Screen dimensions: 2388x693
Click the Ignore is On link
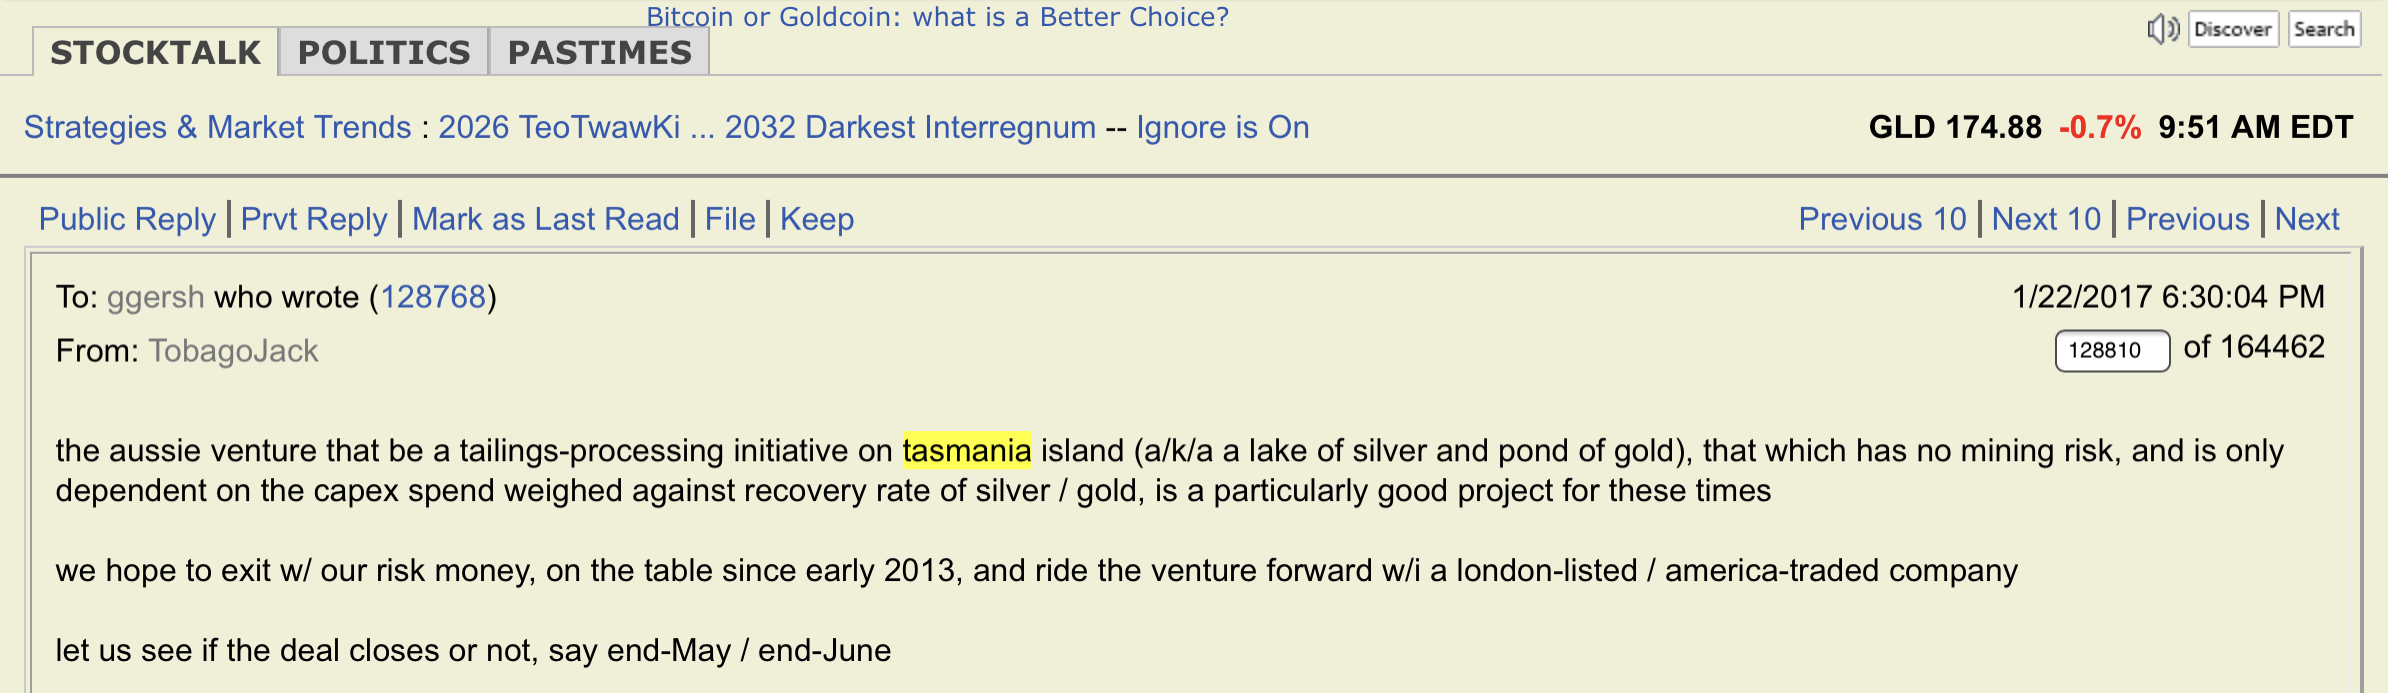(x=1222, y=127)
